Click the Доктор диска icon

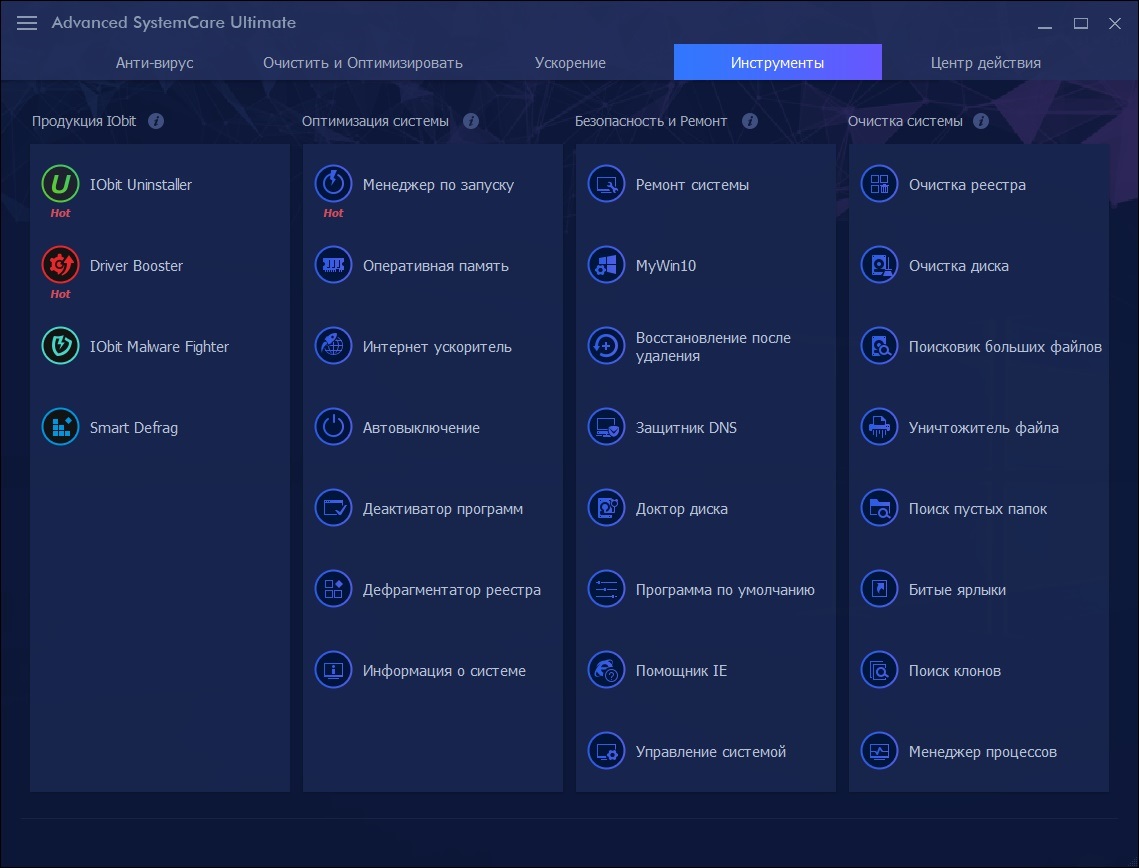(606, 508)
